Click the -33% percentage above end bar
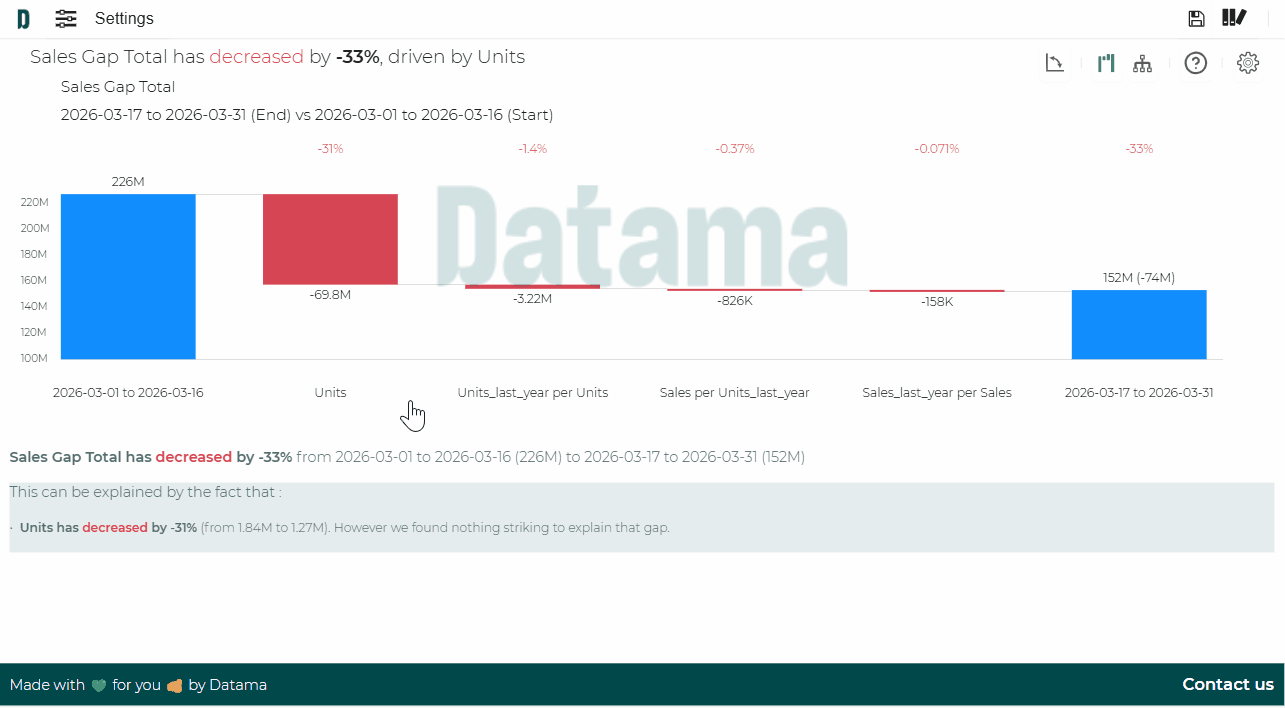 point(1139,149)
